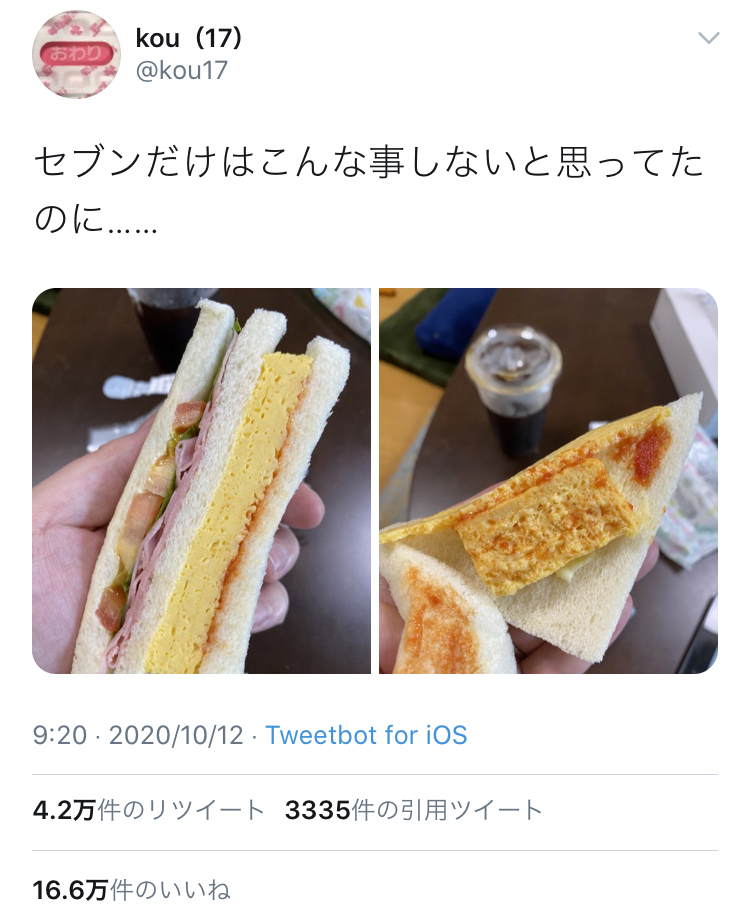View the right photo of opened sandwich
Screen dimensions: 750x911
(548, 480)
